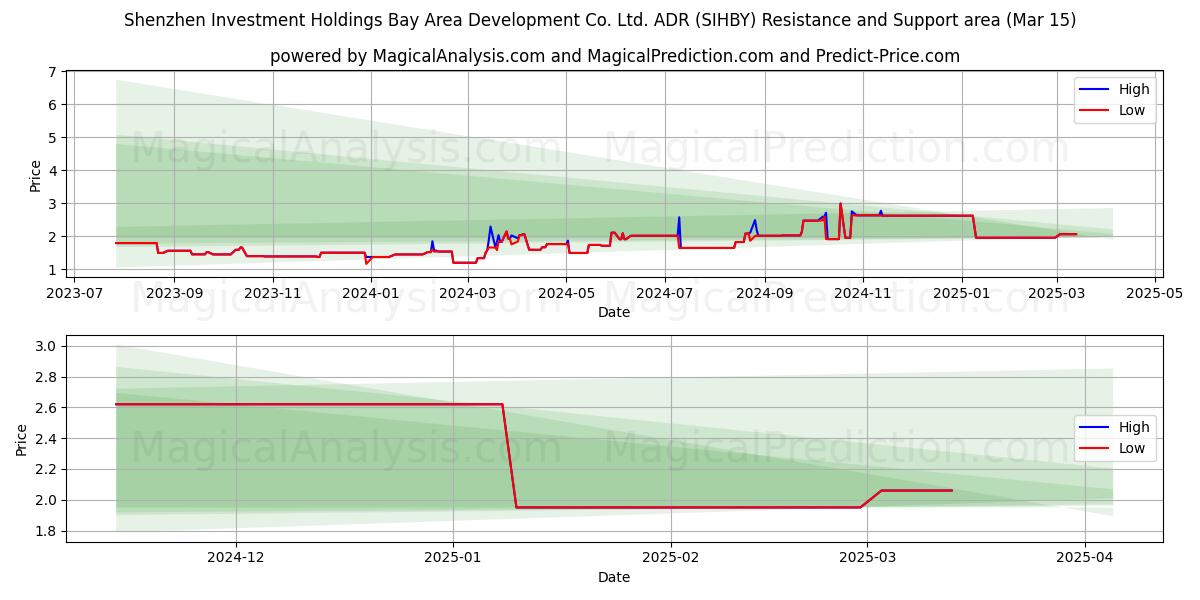Click the 2025-03 tick label of top chart
Screen dimensions: 1200x600
1057,293
